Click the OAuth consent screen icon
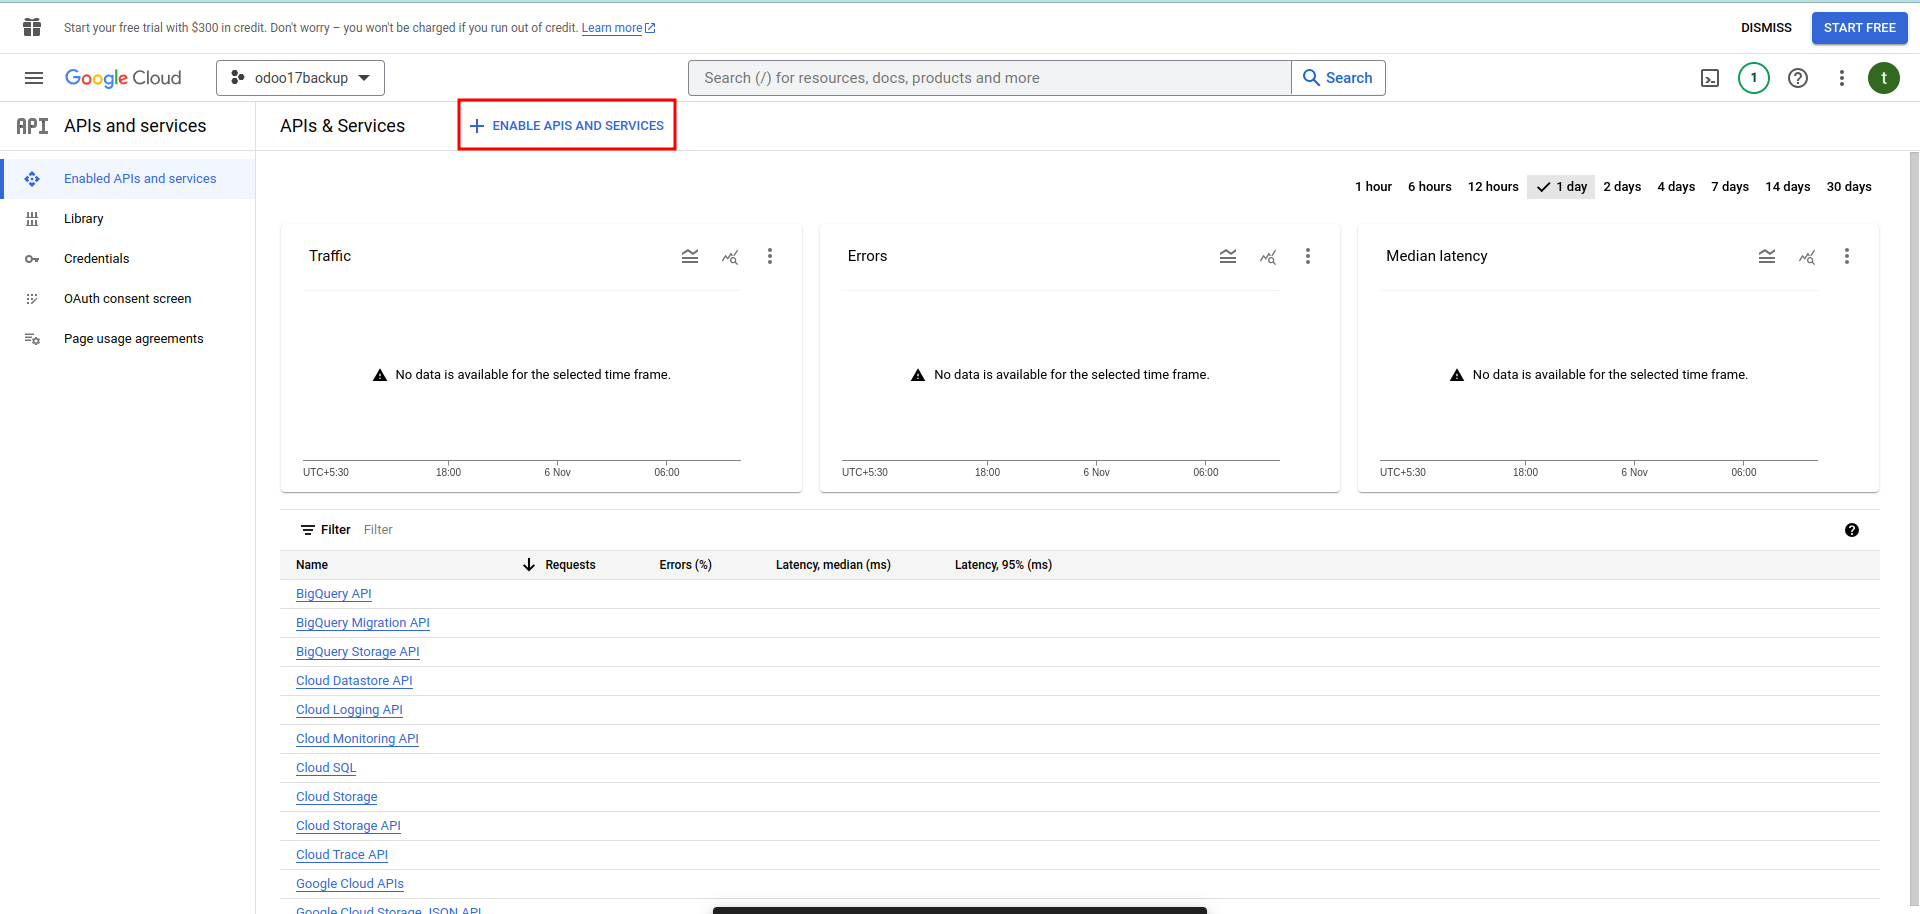Screen dimensions: 1920x914 tap(32, 299)
